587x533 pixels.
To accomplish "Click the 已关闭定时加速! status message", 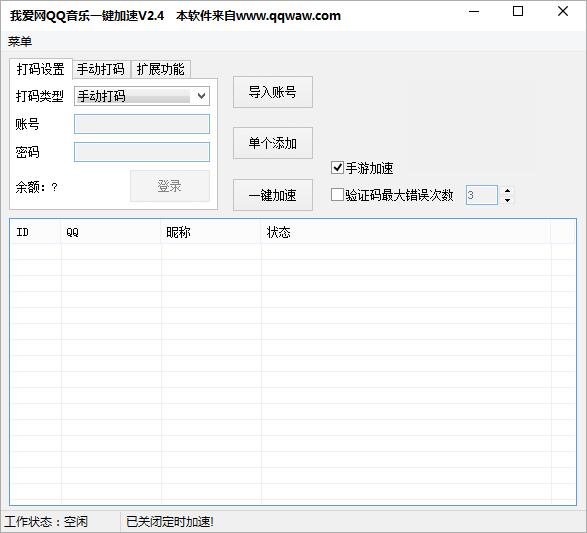I will (170, 521).
